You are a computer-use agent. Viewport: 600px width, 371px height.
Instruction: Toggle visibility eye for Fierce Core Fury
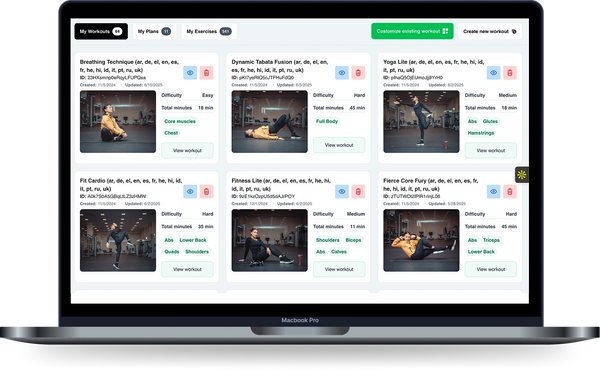[494, 192]
